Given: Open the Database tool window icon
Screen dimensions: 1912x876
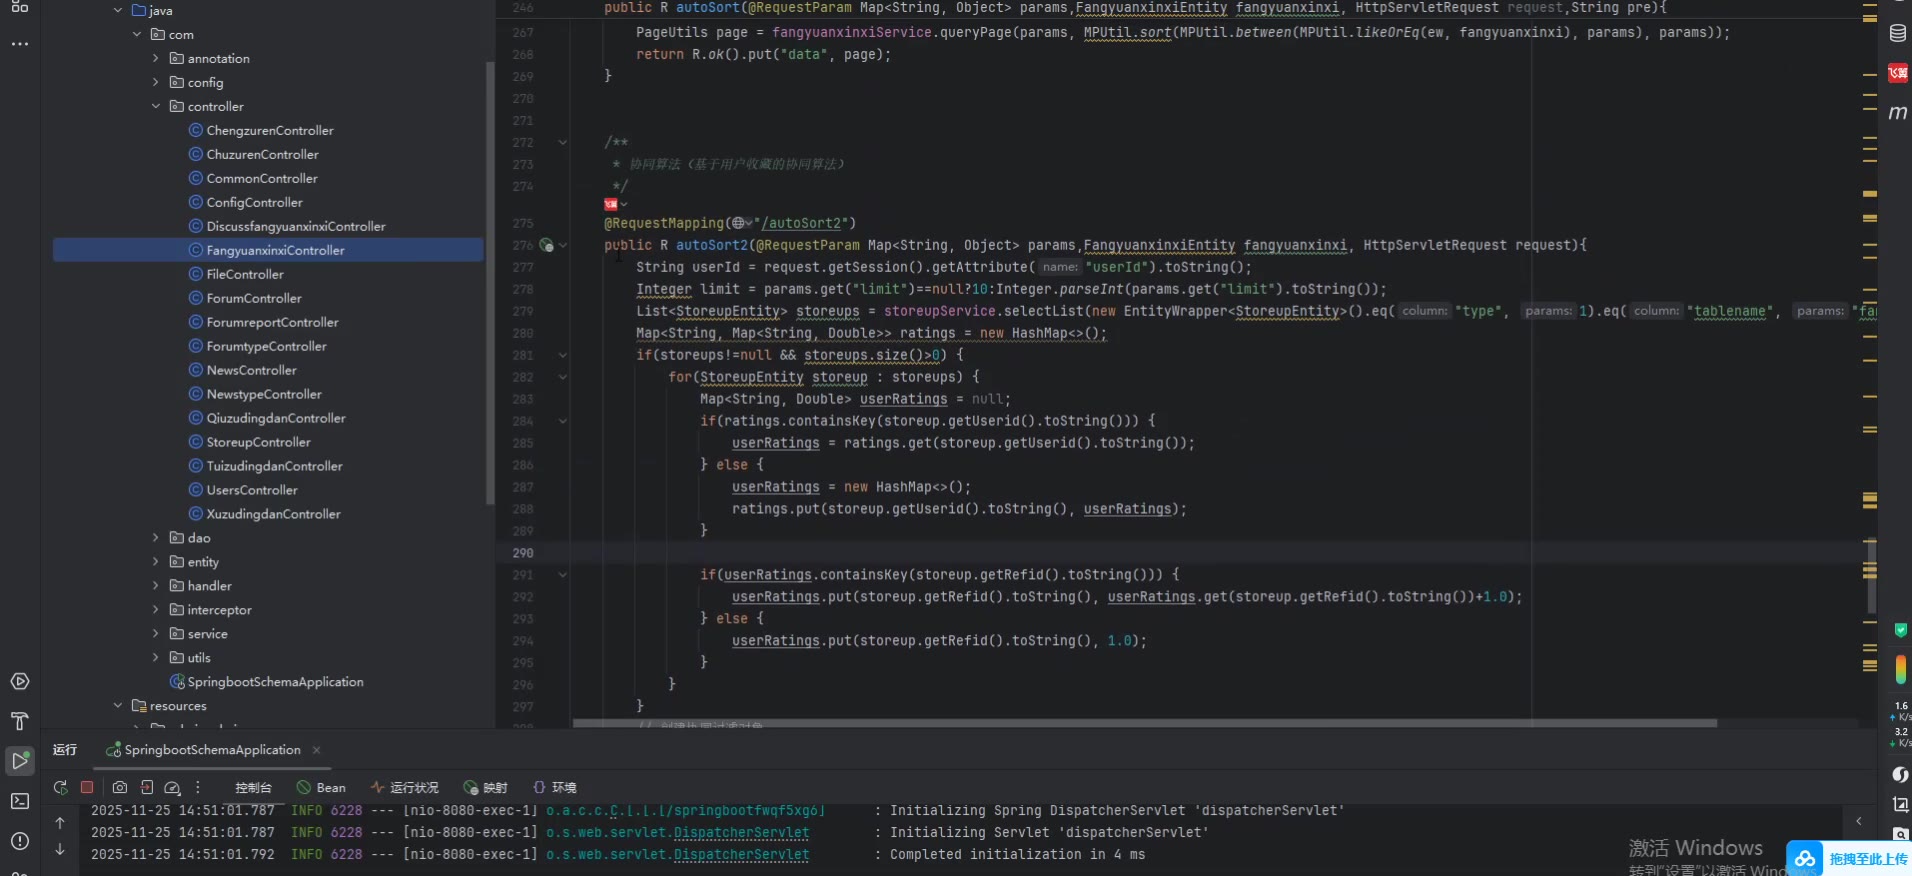Looking at the screenshot, I should (x=1897, y=33).
